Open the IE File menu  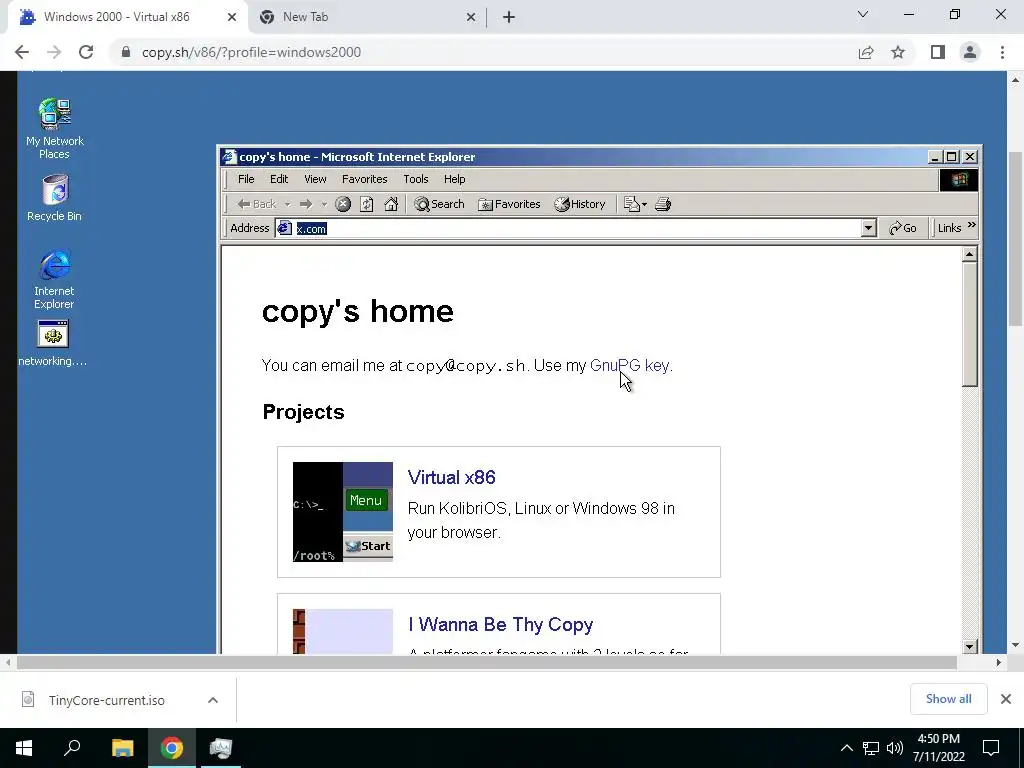pyautogui.click(x=246, y=179)
